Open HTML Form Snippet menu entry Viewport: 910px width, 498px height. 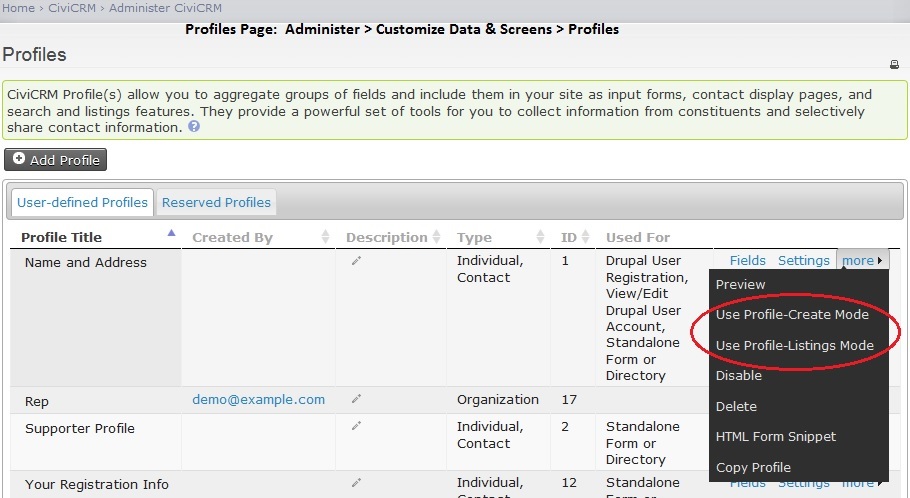pos(775,436)
